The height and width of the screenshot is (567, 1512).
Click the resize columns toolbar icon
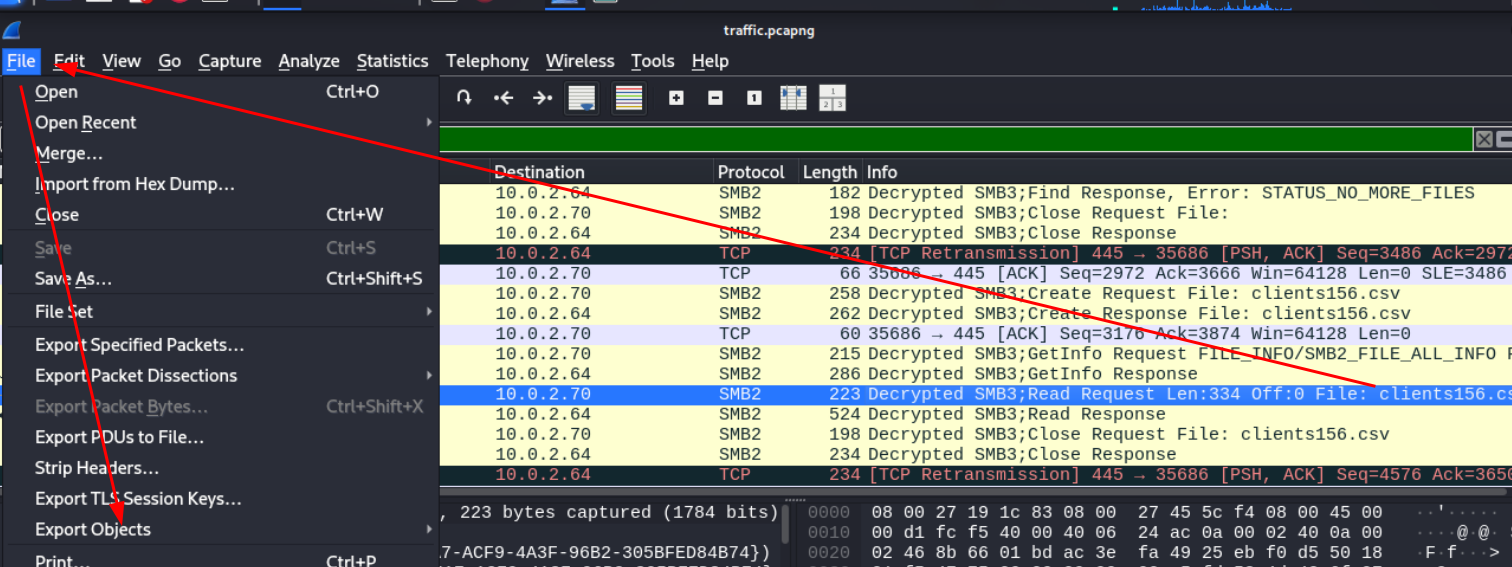click(x=793, y=98)
